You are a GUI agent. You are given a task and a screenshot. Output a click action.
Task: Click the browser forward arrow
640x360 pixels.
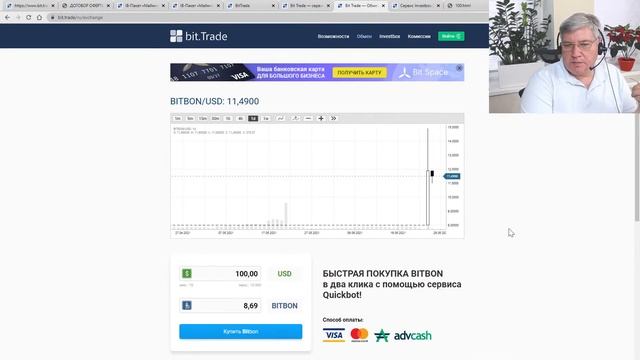pyautogui.click(x=18, y=18)
